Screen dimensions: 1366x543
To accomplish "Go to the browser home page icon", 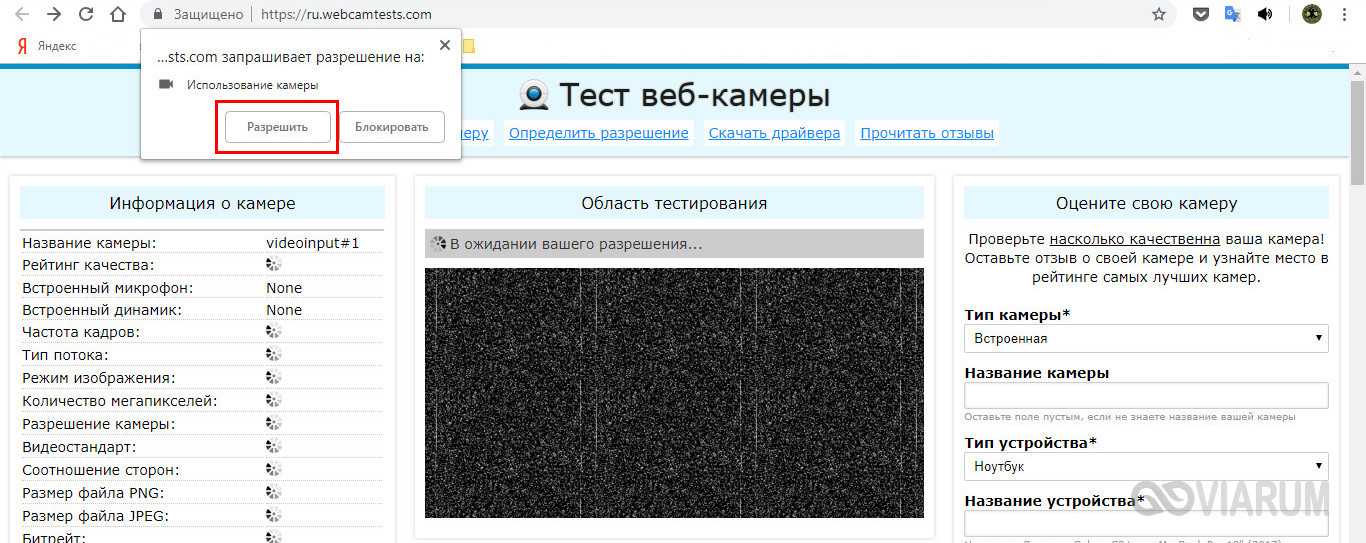I will [x=118, y=14].
